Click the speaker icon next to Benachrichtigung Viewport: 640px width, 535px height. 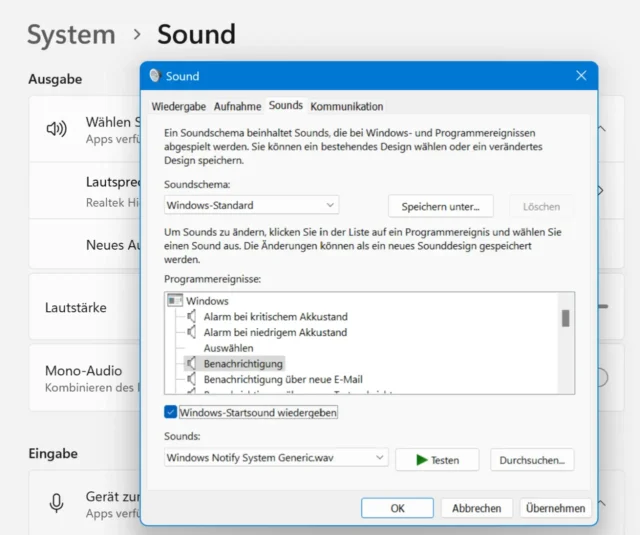(192, 364)
